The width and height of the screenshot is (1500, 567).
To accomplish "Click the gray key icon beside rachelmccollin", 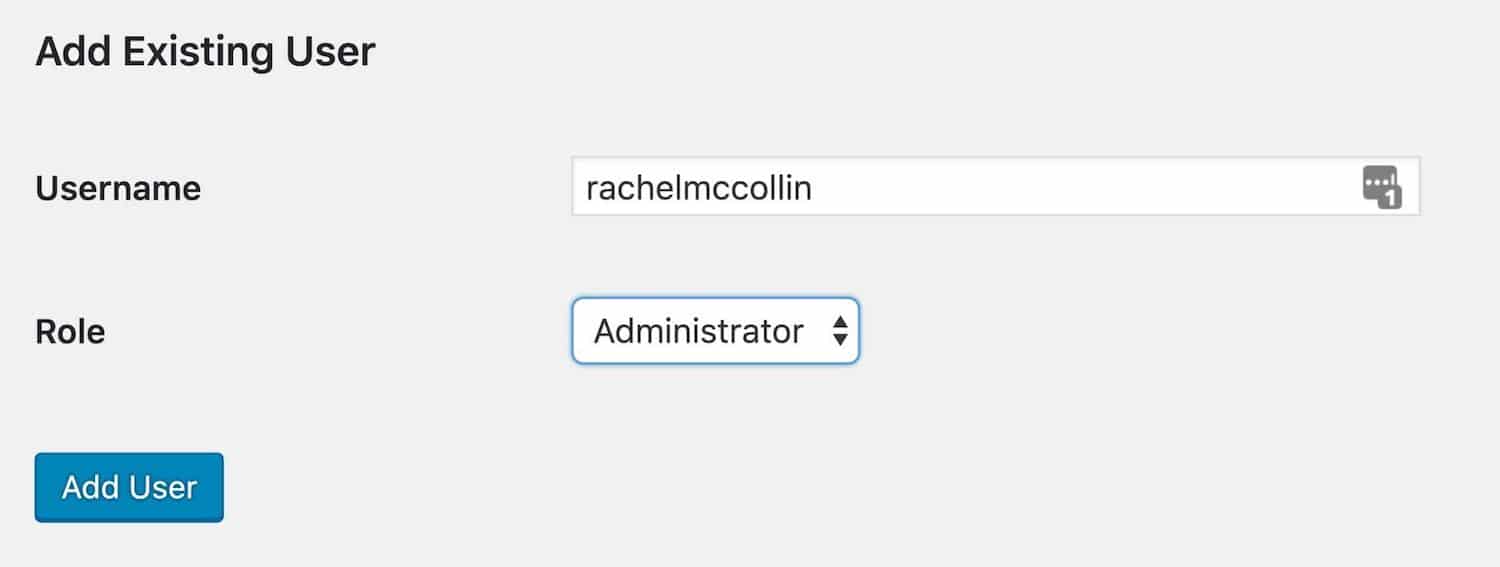I will [1382, 188].
